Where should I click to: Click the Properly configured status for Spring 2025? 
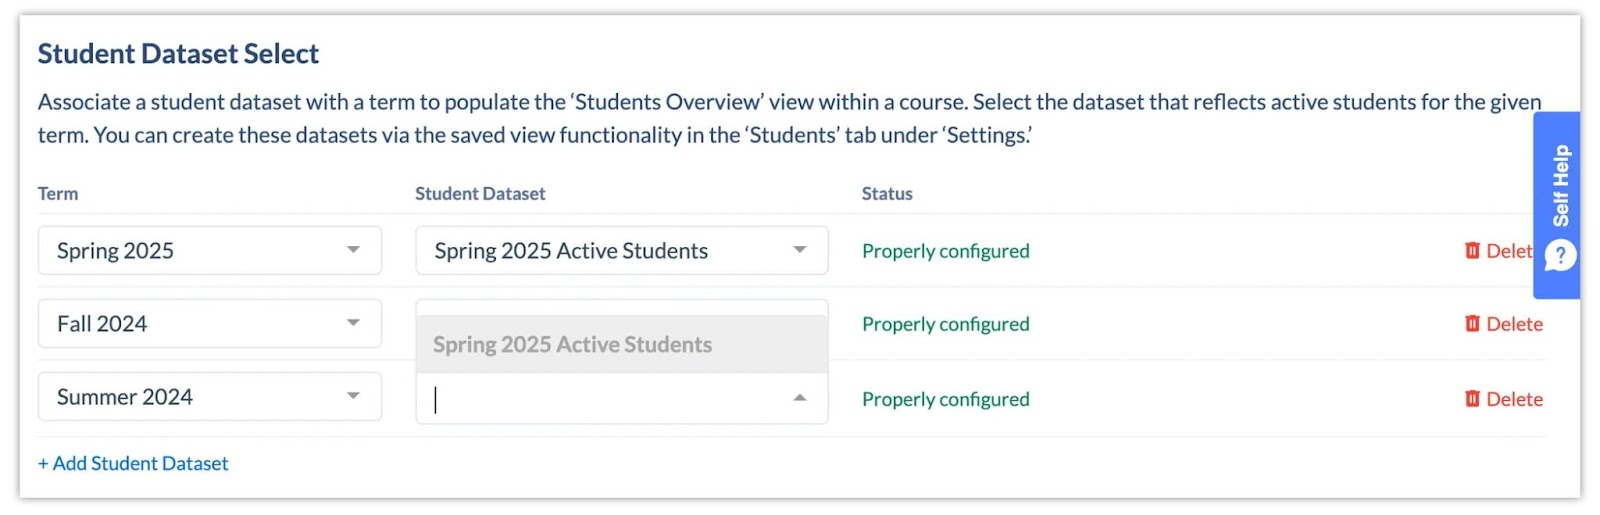[x=945, y=251]
